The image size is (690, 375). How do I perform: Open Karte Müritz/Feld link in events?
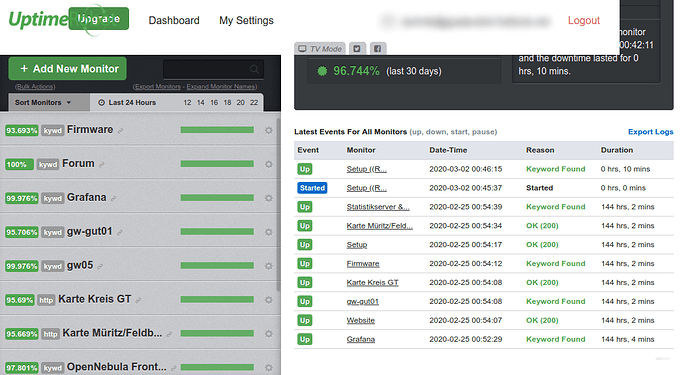380,226
